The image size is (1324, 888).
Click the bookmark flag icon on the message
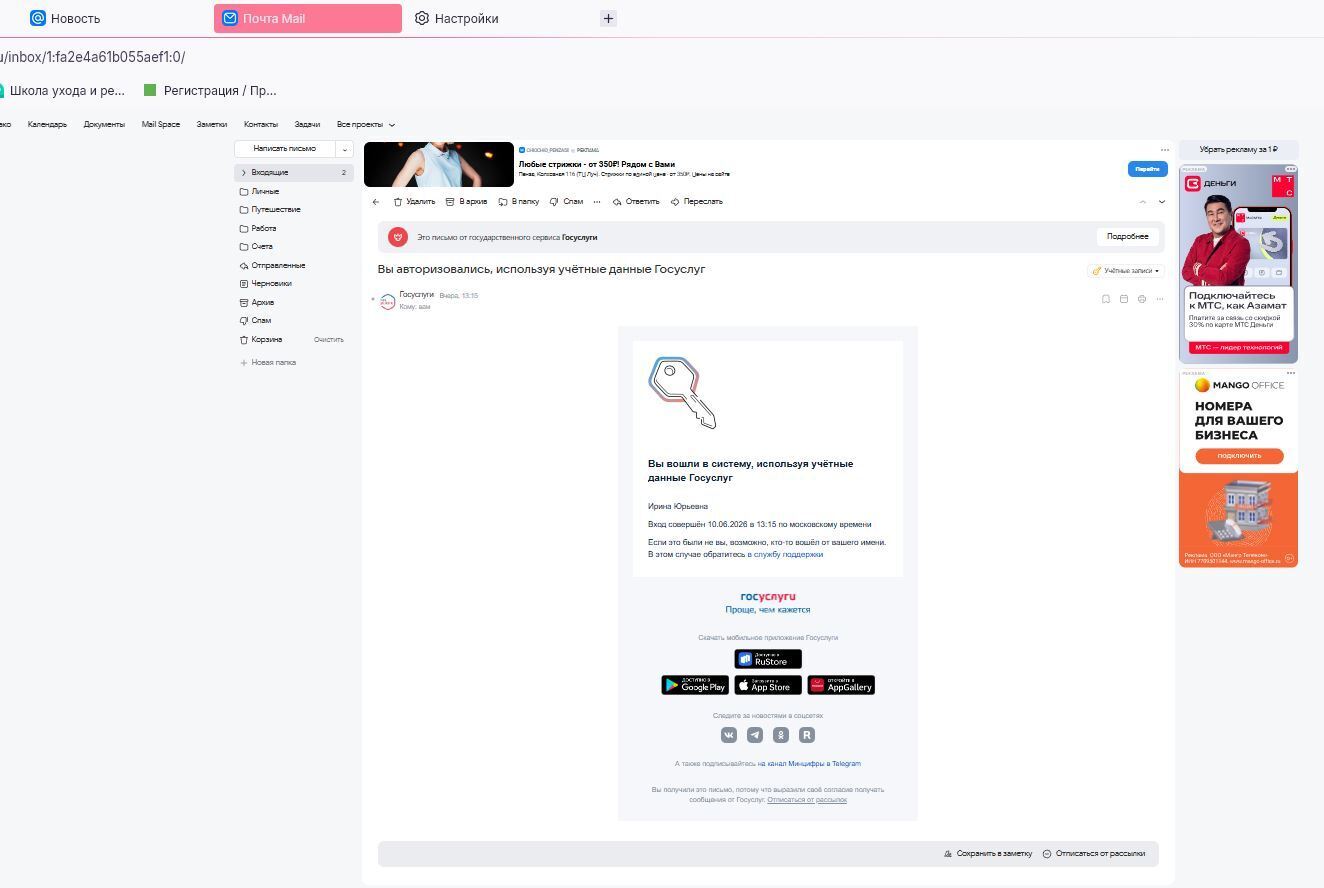click(x=1105, y=299)
